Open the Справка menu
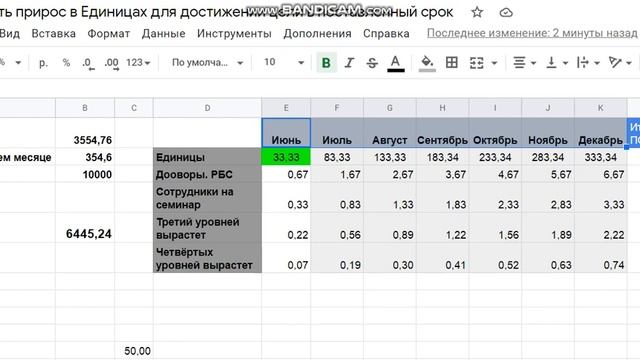Image resolution: width=640 pixels, height=360 pixels. click(x=386, y=33)
